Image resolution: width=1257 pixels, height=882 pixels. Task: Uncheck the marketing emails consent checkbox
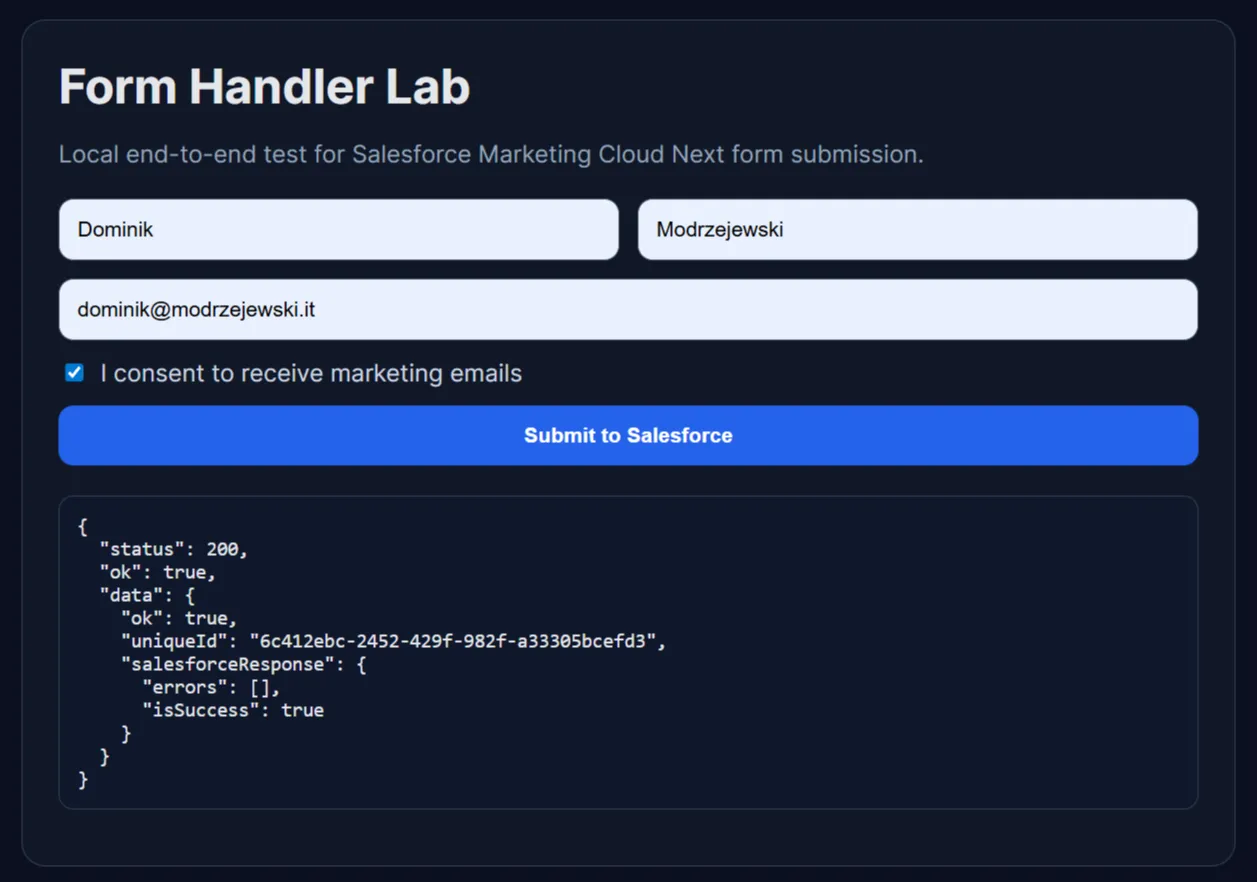click(x=74, y=373)
